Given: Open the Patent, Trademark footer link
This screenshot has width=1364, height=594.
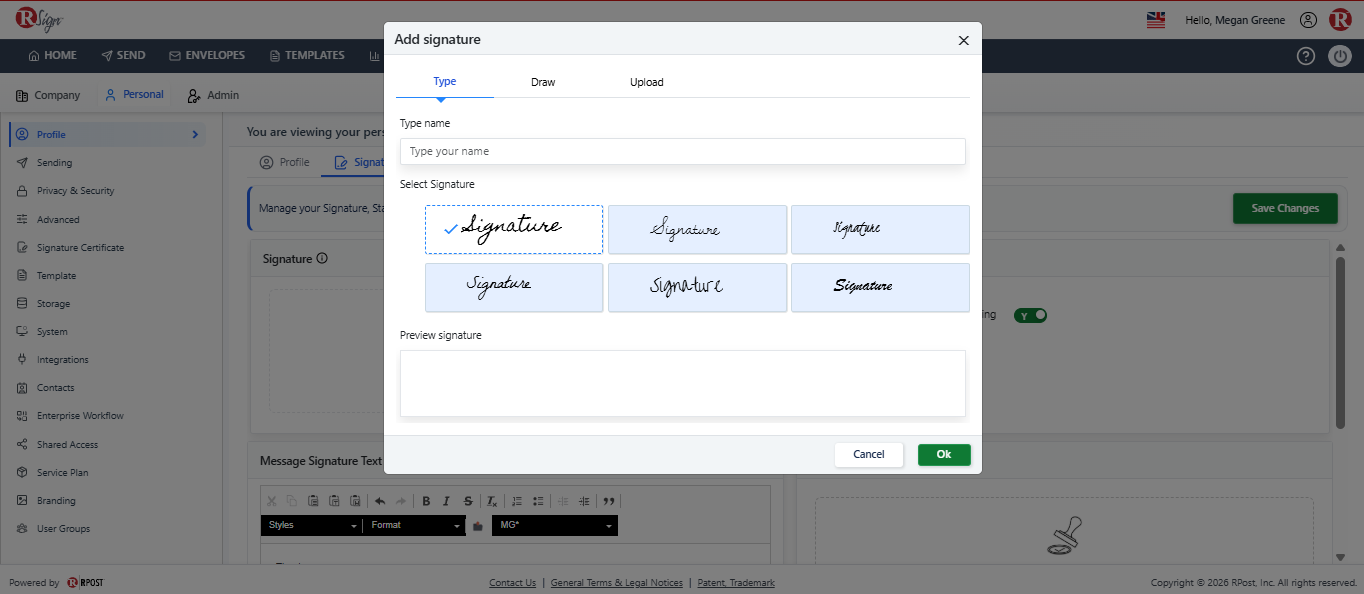Looking at the screenshot, I should click(736, 583).
